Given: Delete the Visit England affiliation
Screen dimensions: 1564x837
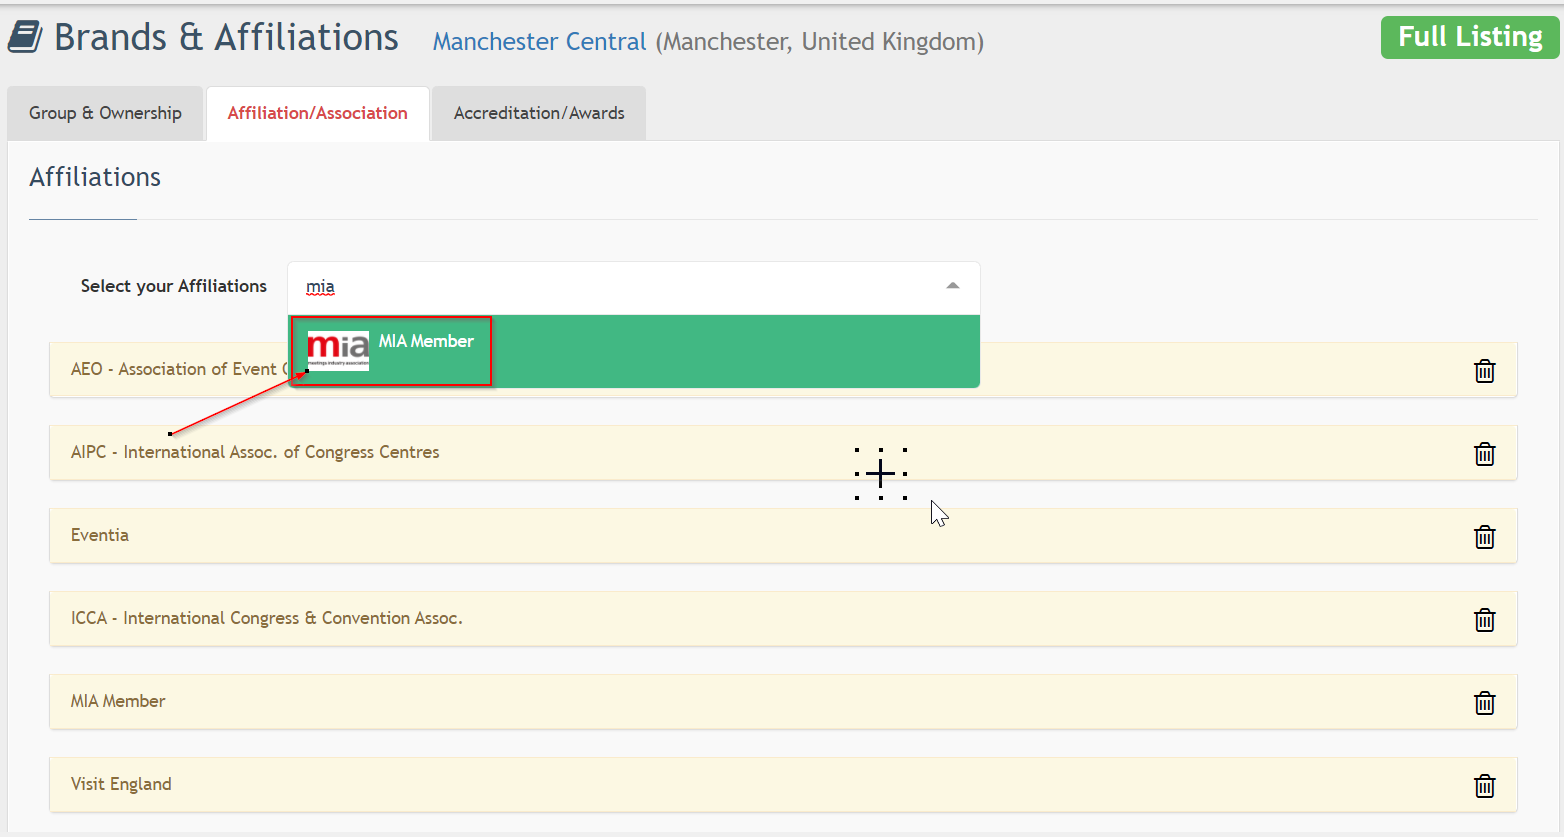Looking at the screenshot, I should (x=1484, y=786).
